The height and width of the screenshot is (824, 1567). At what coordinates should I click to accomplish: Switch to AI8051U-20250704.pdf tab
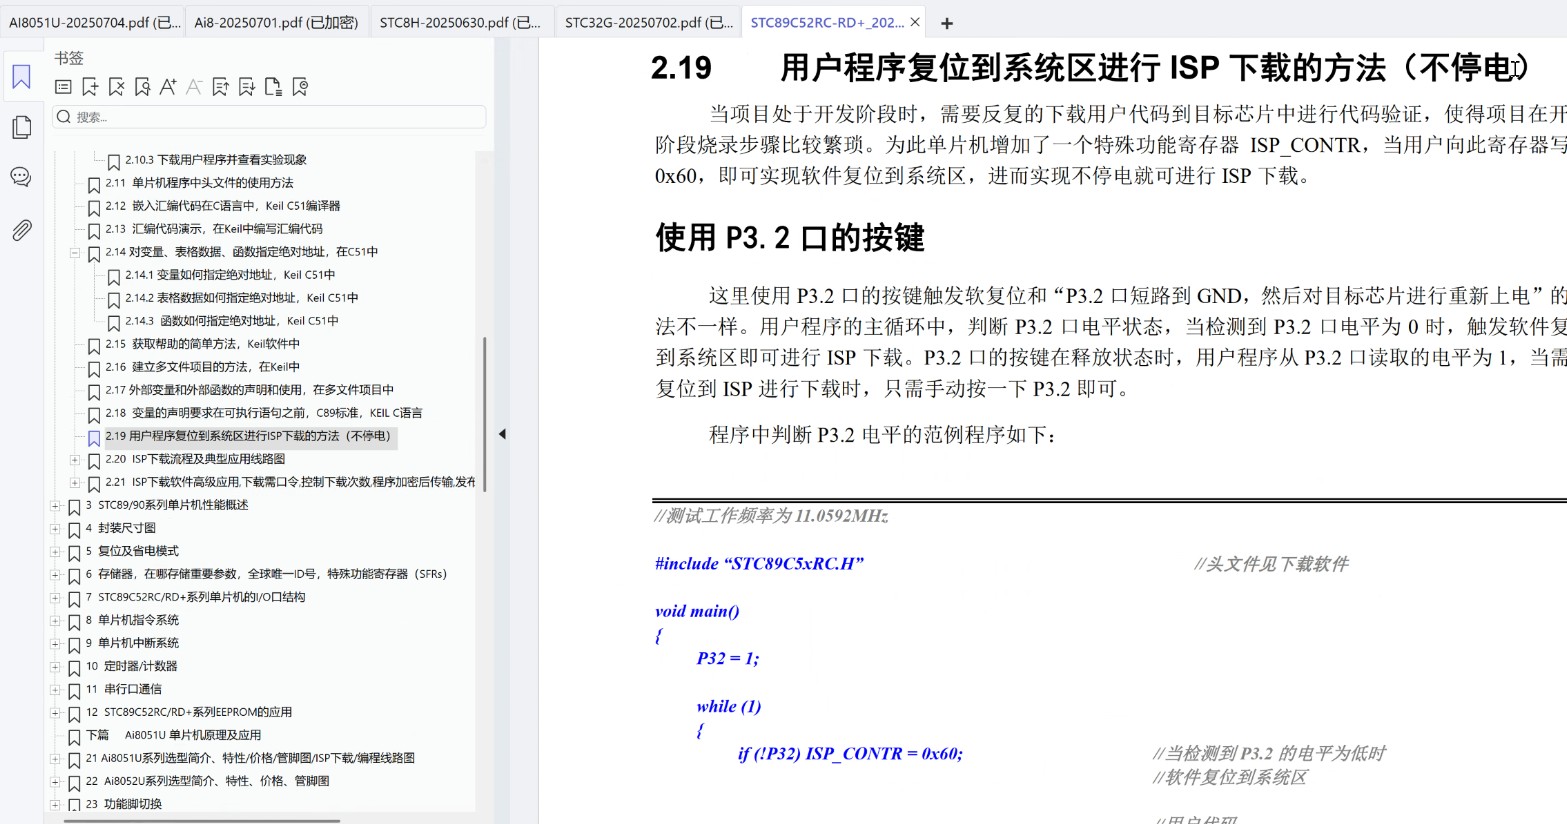point(92,22)
